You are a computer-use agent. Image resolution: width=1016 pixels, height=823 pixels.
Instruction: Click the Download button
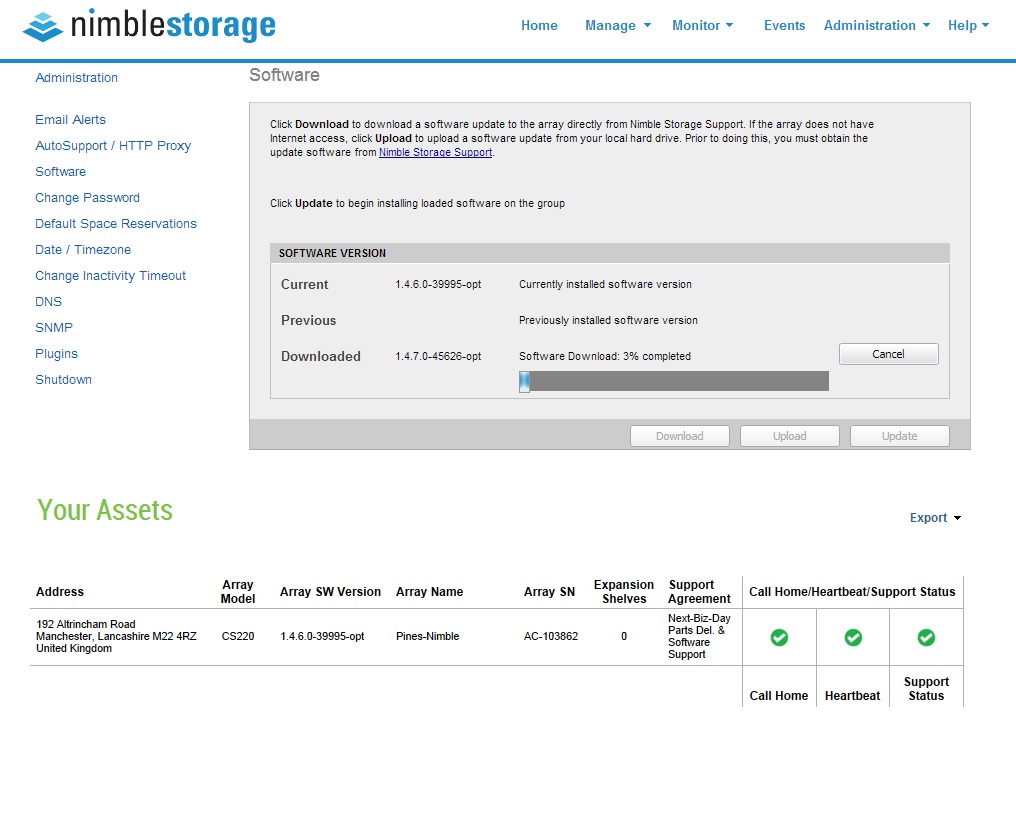click(680, 436)
